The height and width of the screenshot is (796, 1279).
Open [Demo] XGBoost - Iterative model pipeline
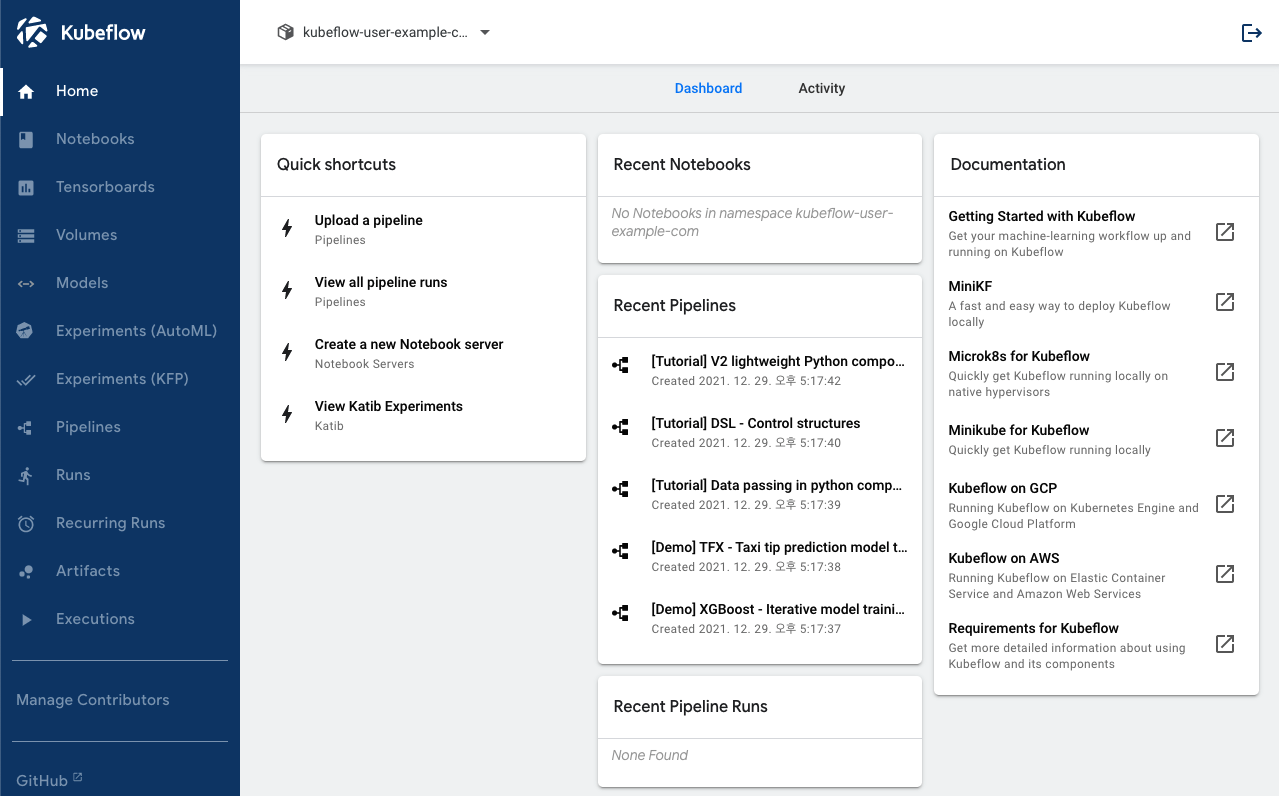(x=760, y=618)
